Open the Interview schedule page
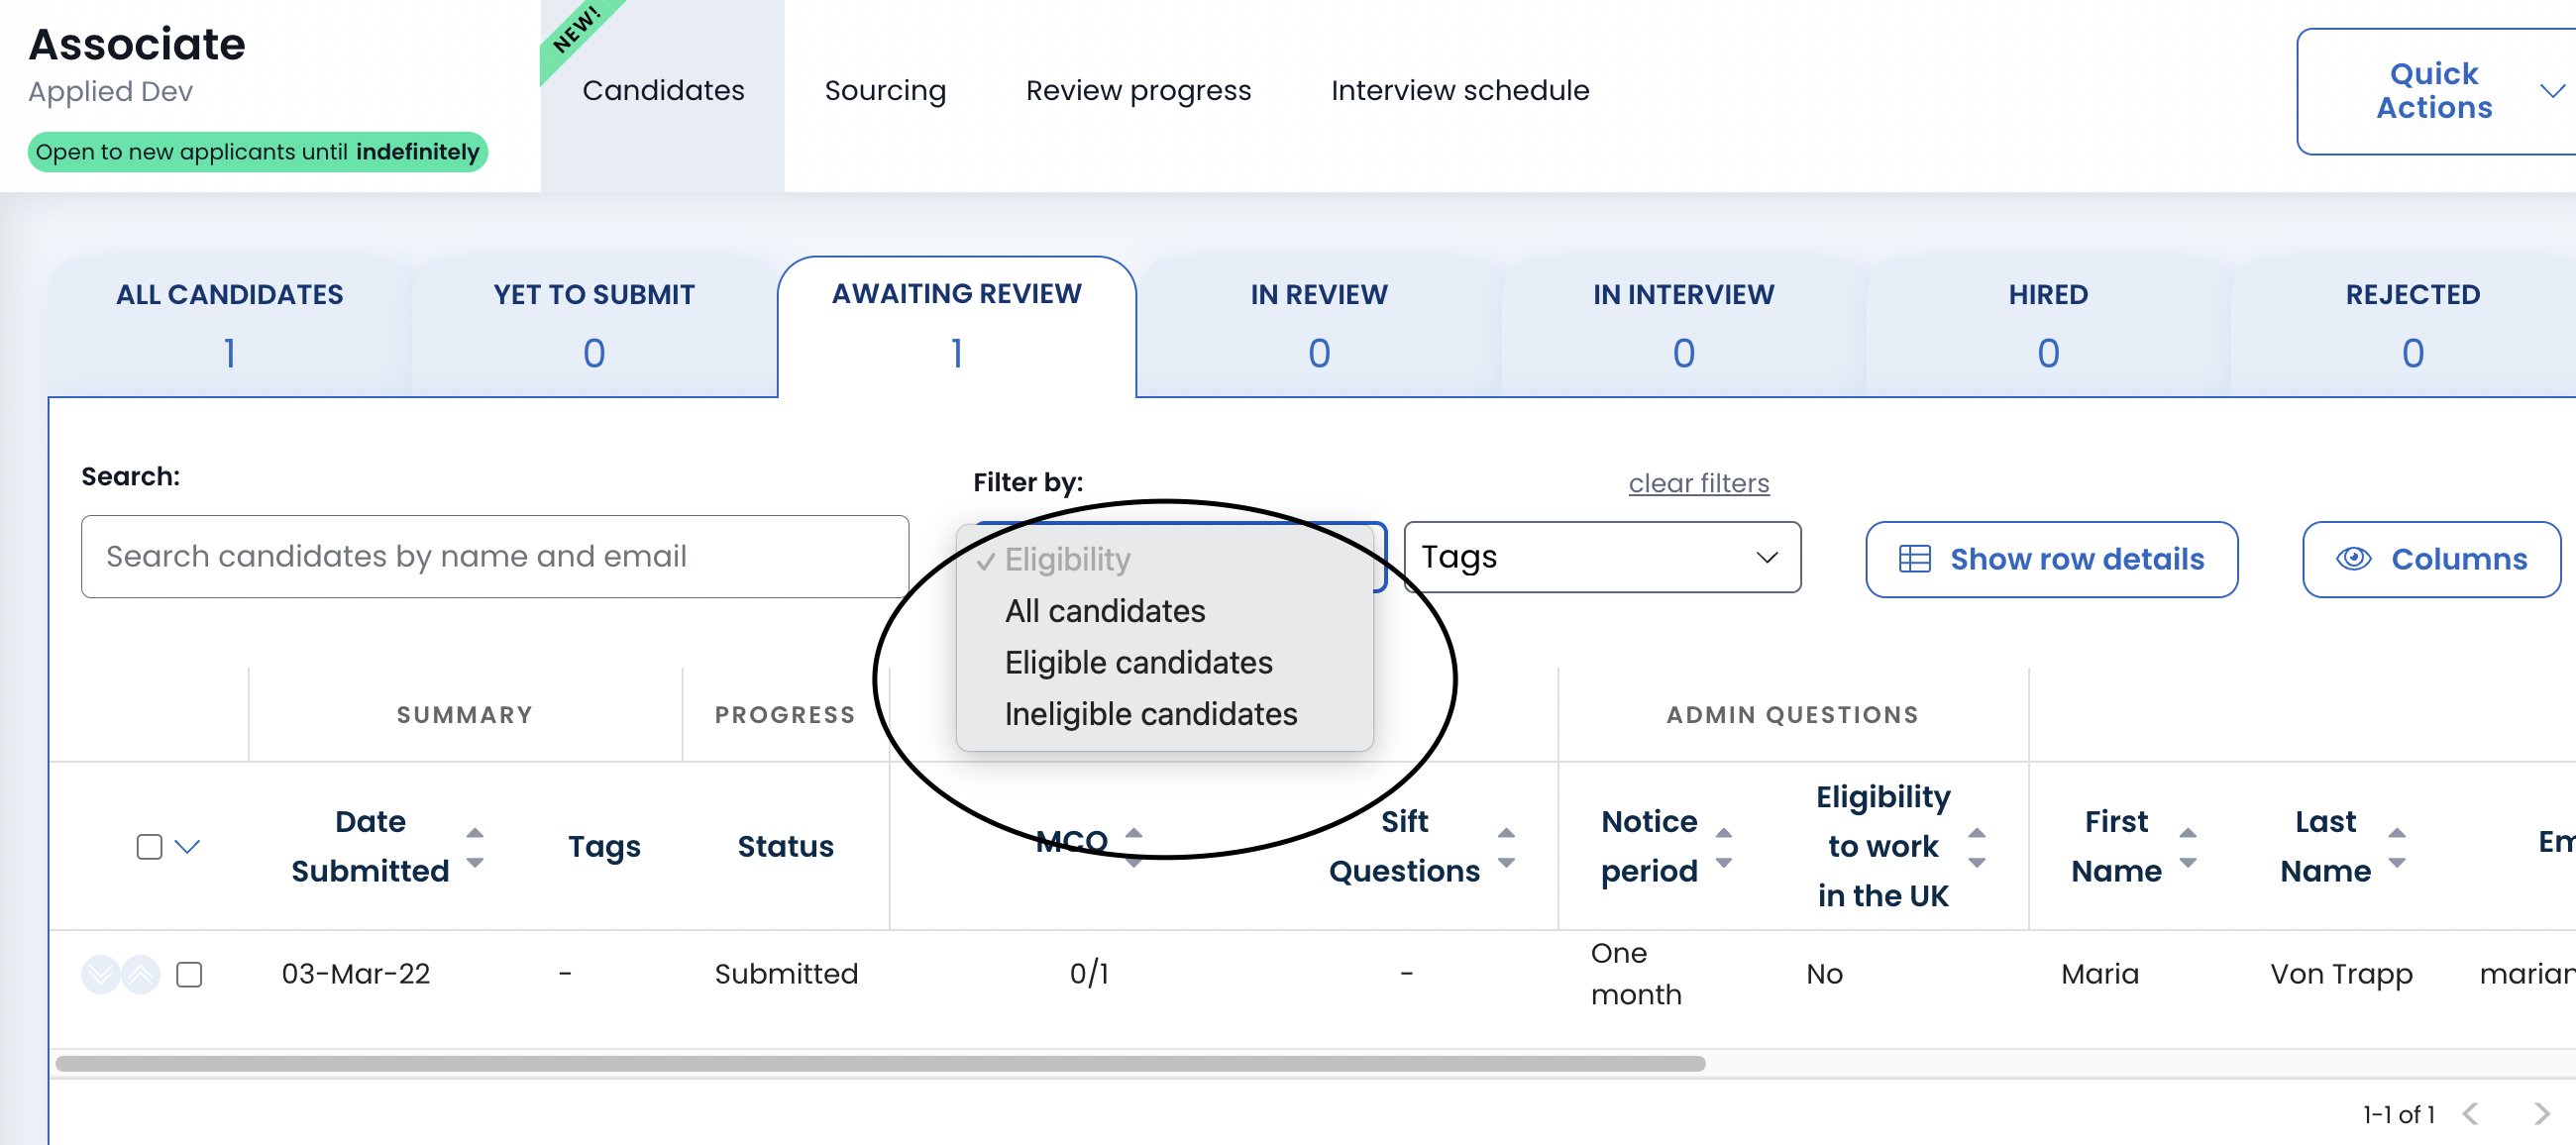The height and width of the screenshot is (1145, 2576). 1459,91
